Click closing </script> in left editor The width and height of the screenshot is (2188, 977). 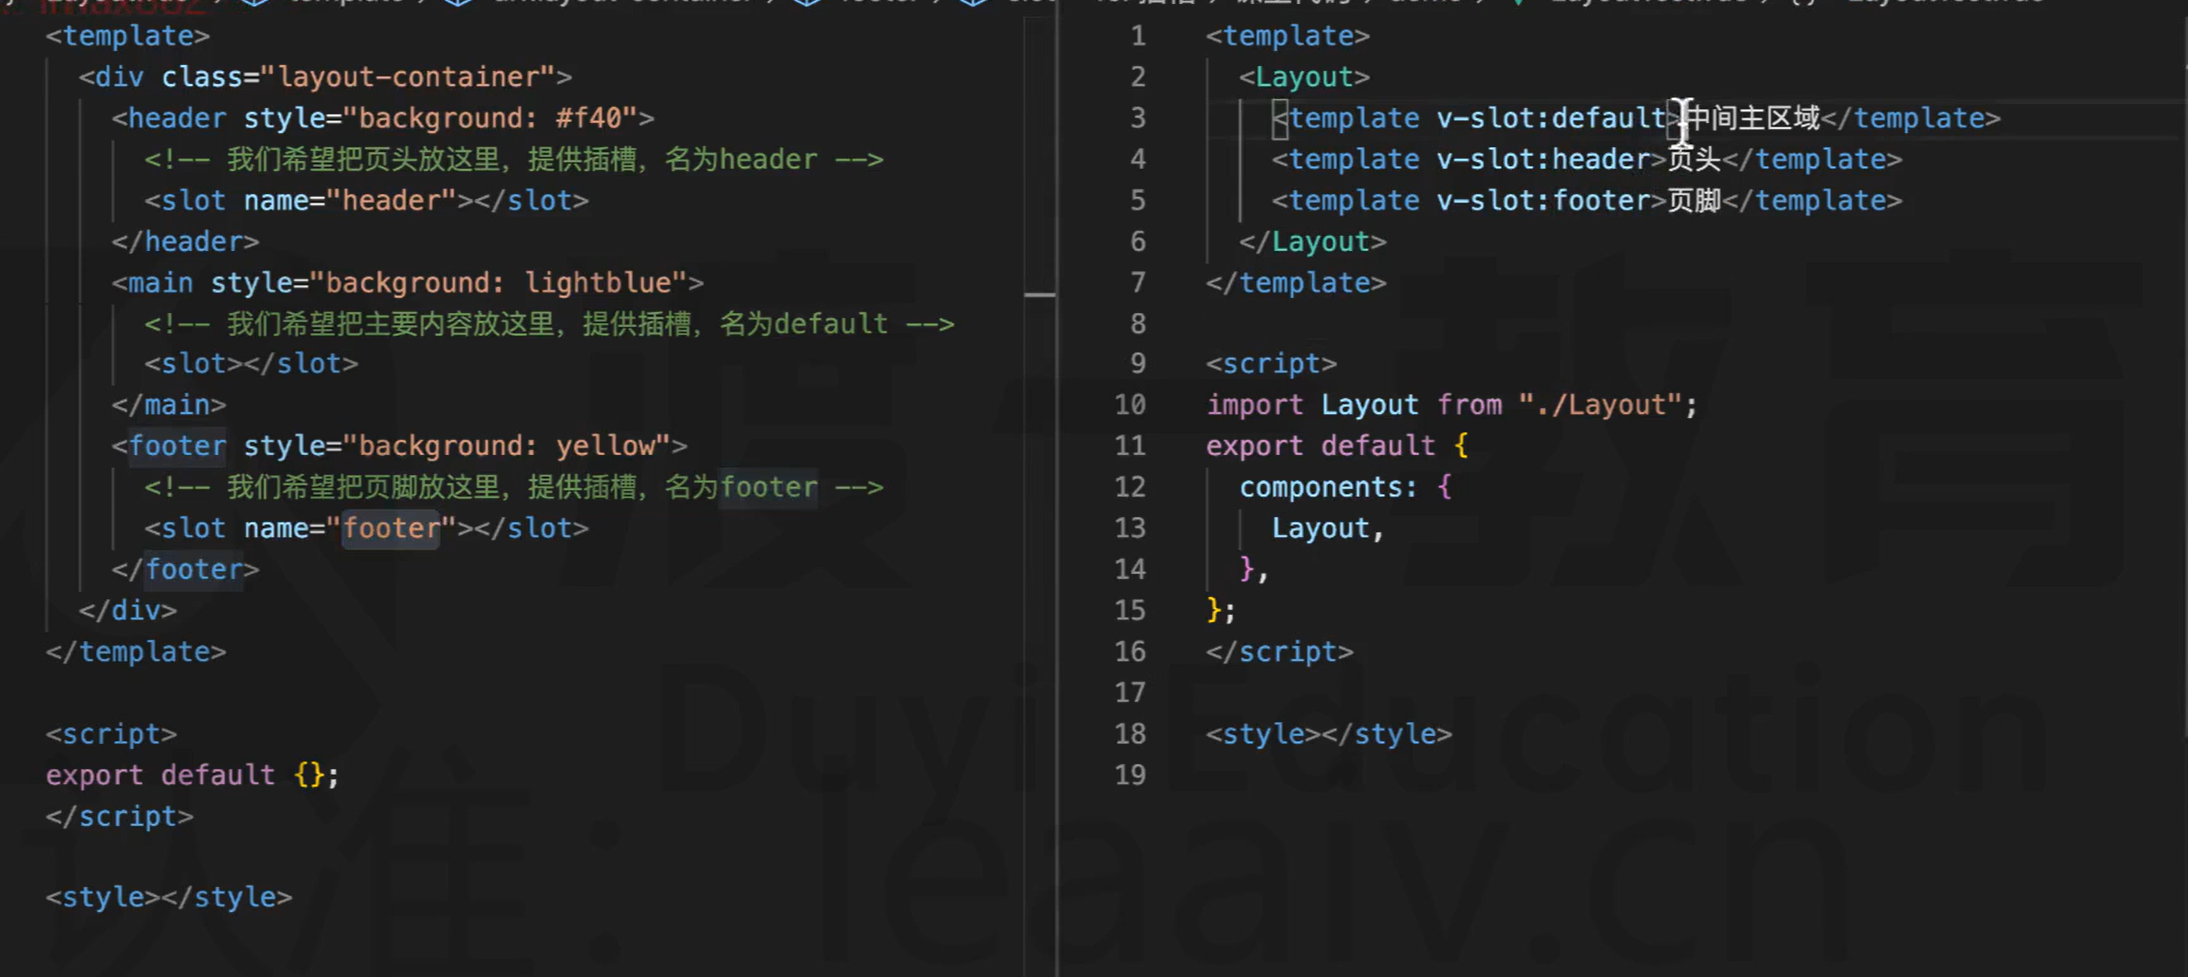click(x=120, y=816)
